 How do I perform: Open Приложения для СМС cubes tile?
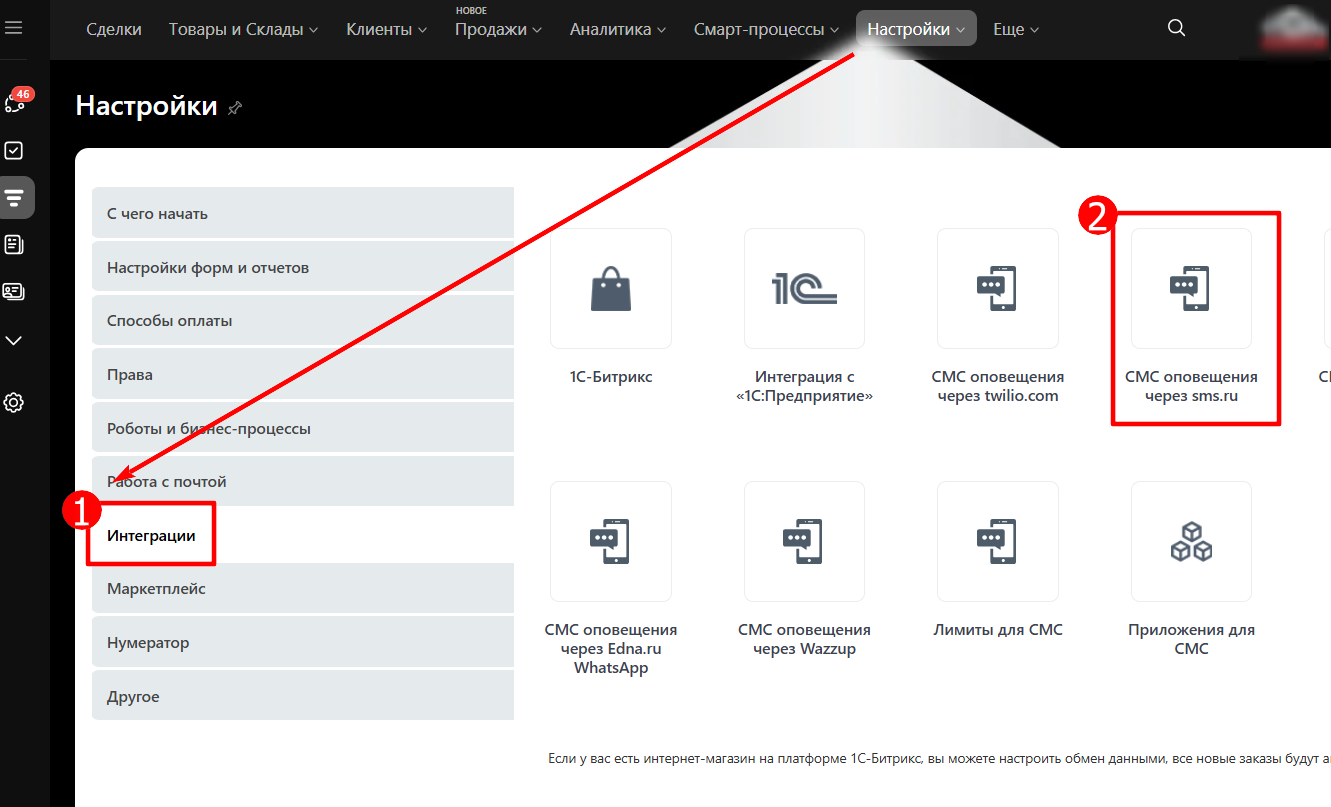pyautogui.click(x=1191, y=541)
